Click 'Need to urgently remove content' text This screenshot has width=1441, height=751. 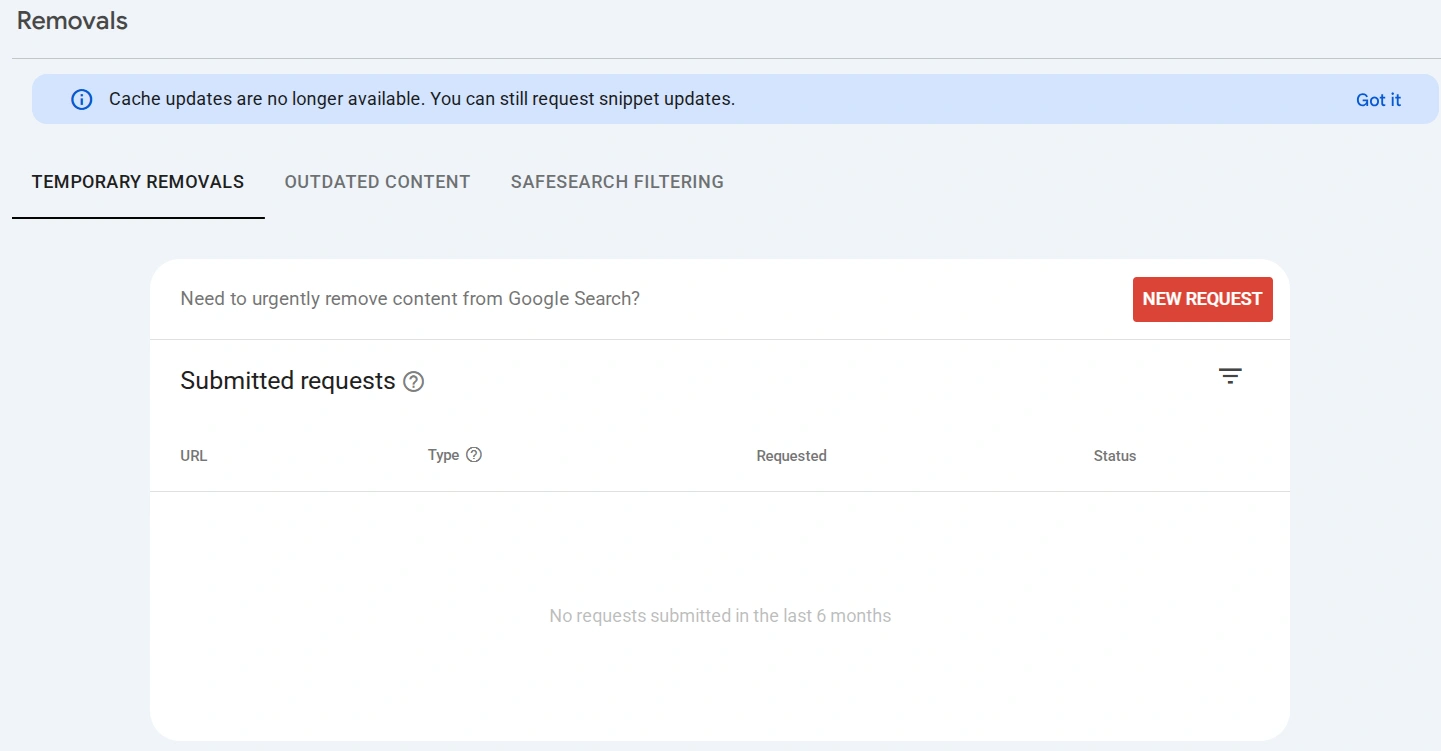coord(410,299)
